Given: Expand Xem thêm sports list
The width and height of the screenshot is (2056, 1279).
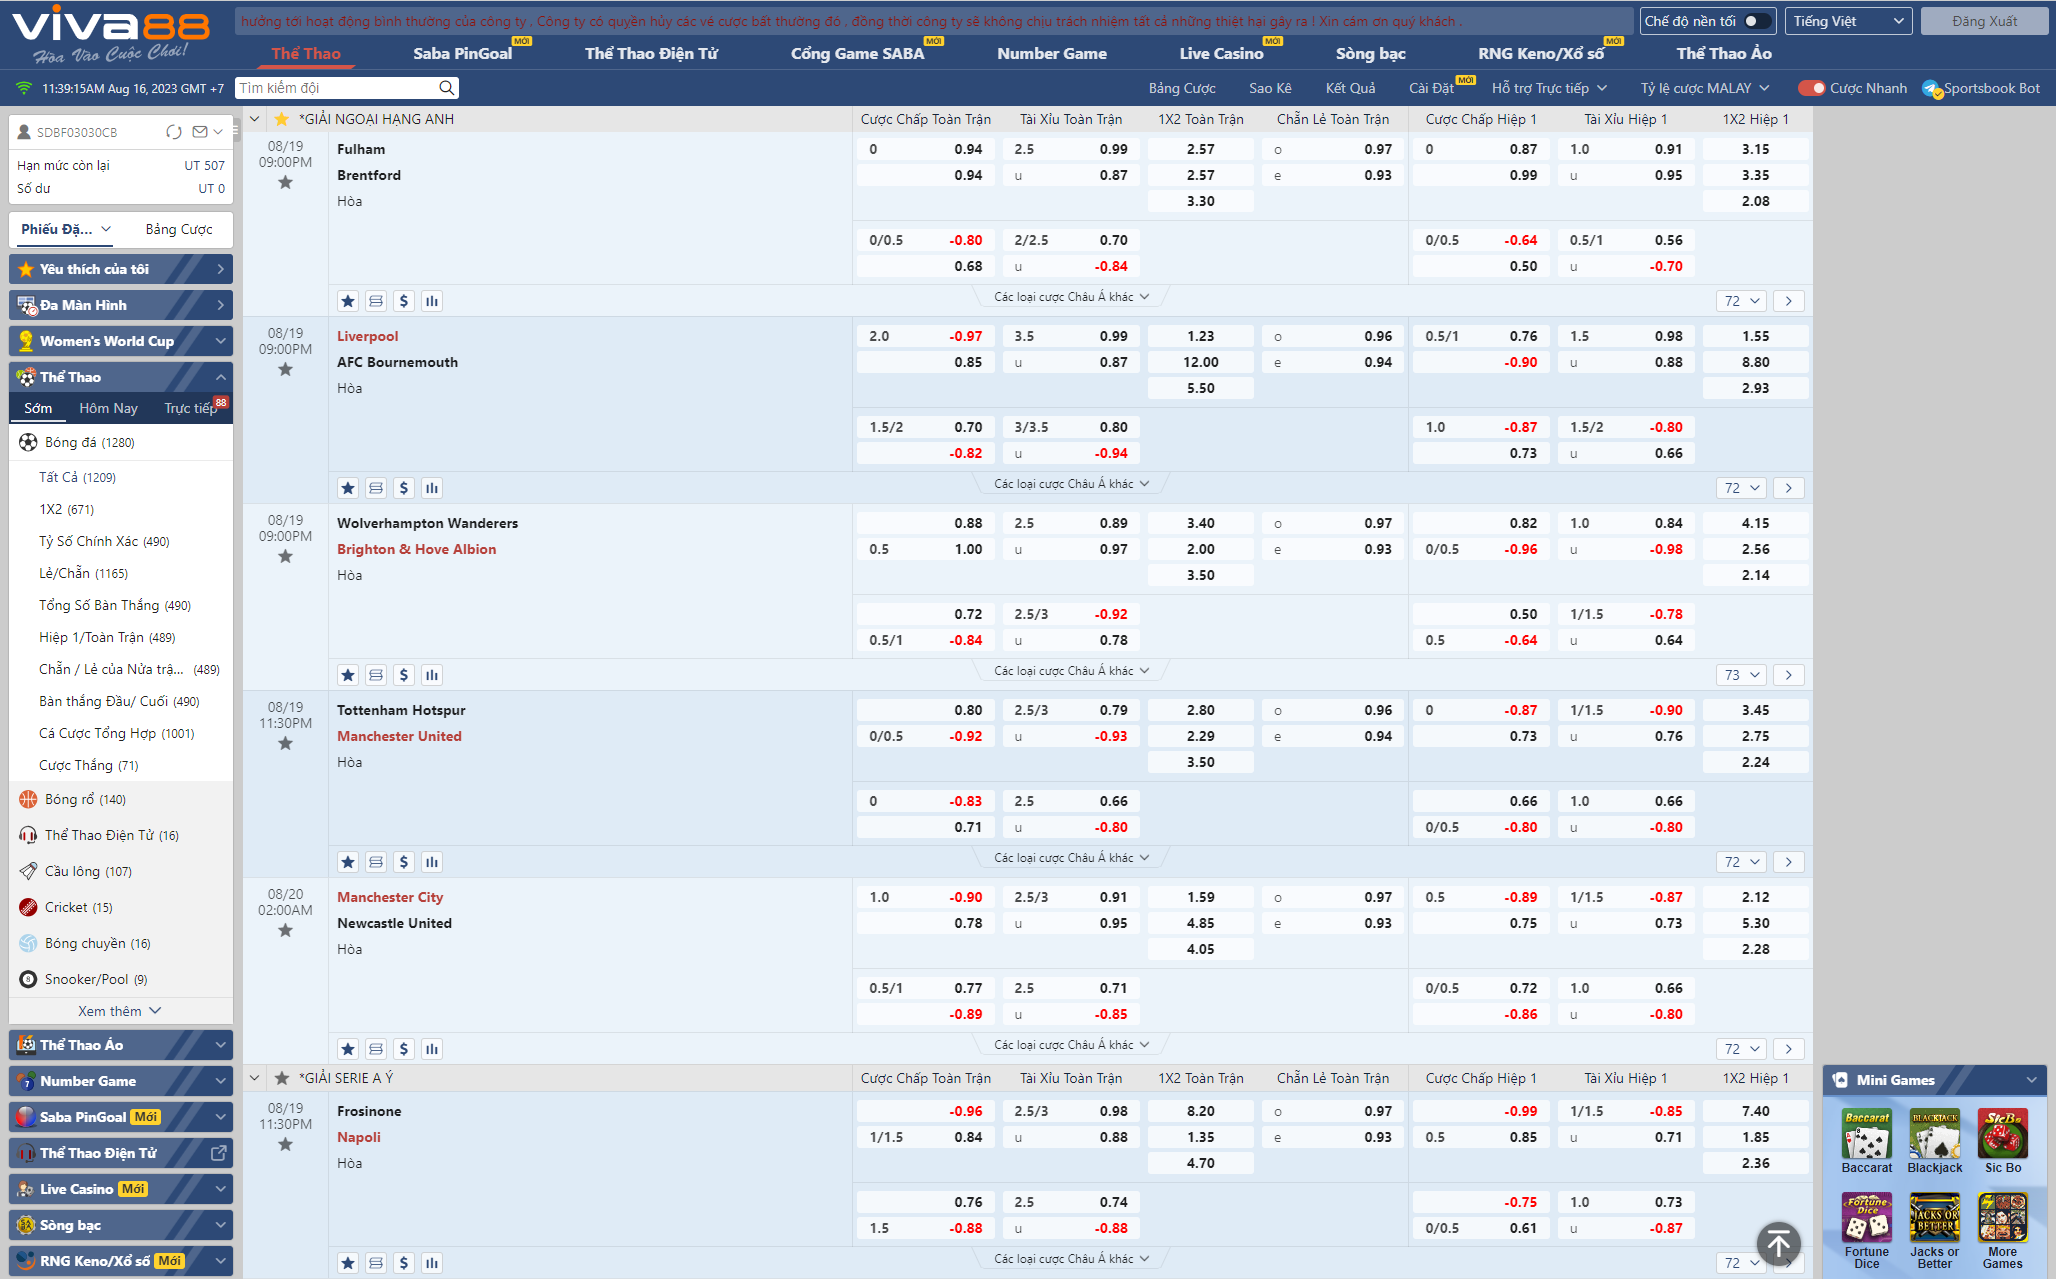Looking at the screenshot, I should point(120,1011).
